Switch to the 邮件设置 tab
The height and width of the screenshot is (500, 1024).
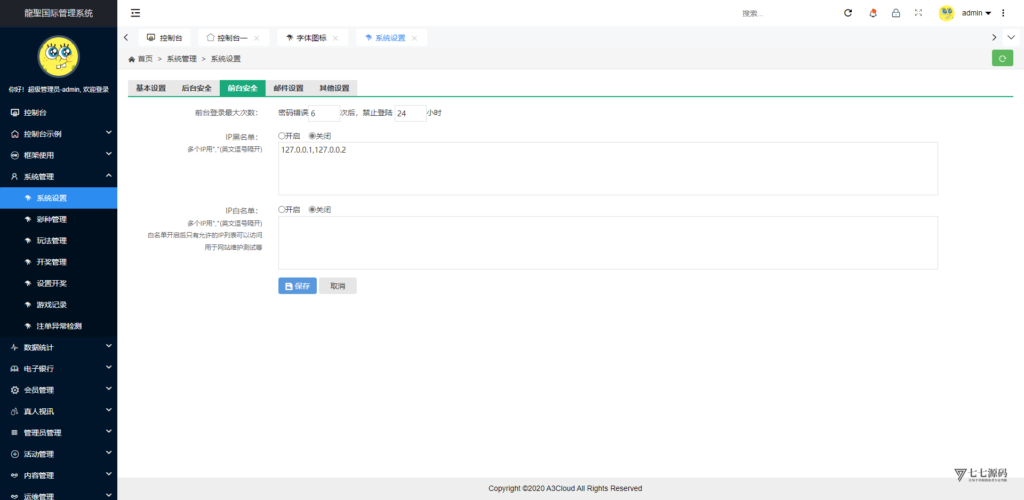point(288,88)
